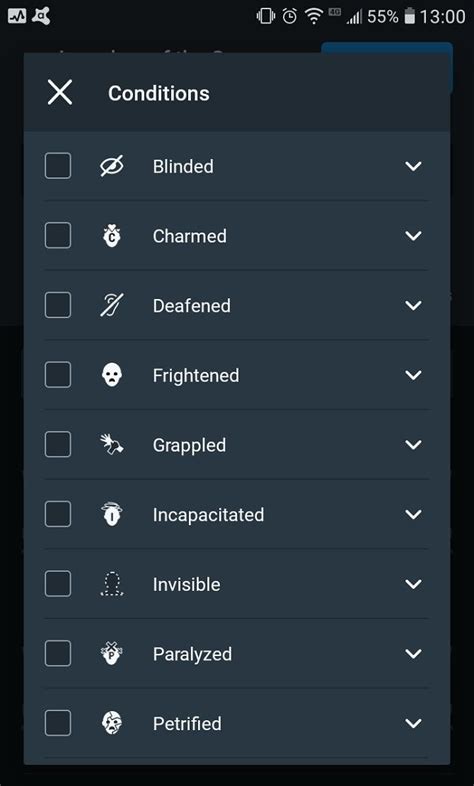
Task: Expand the Grappled description chevron
Action: (413, 445)
